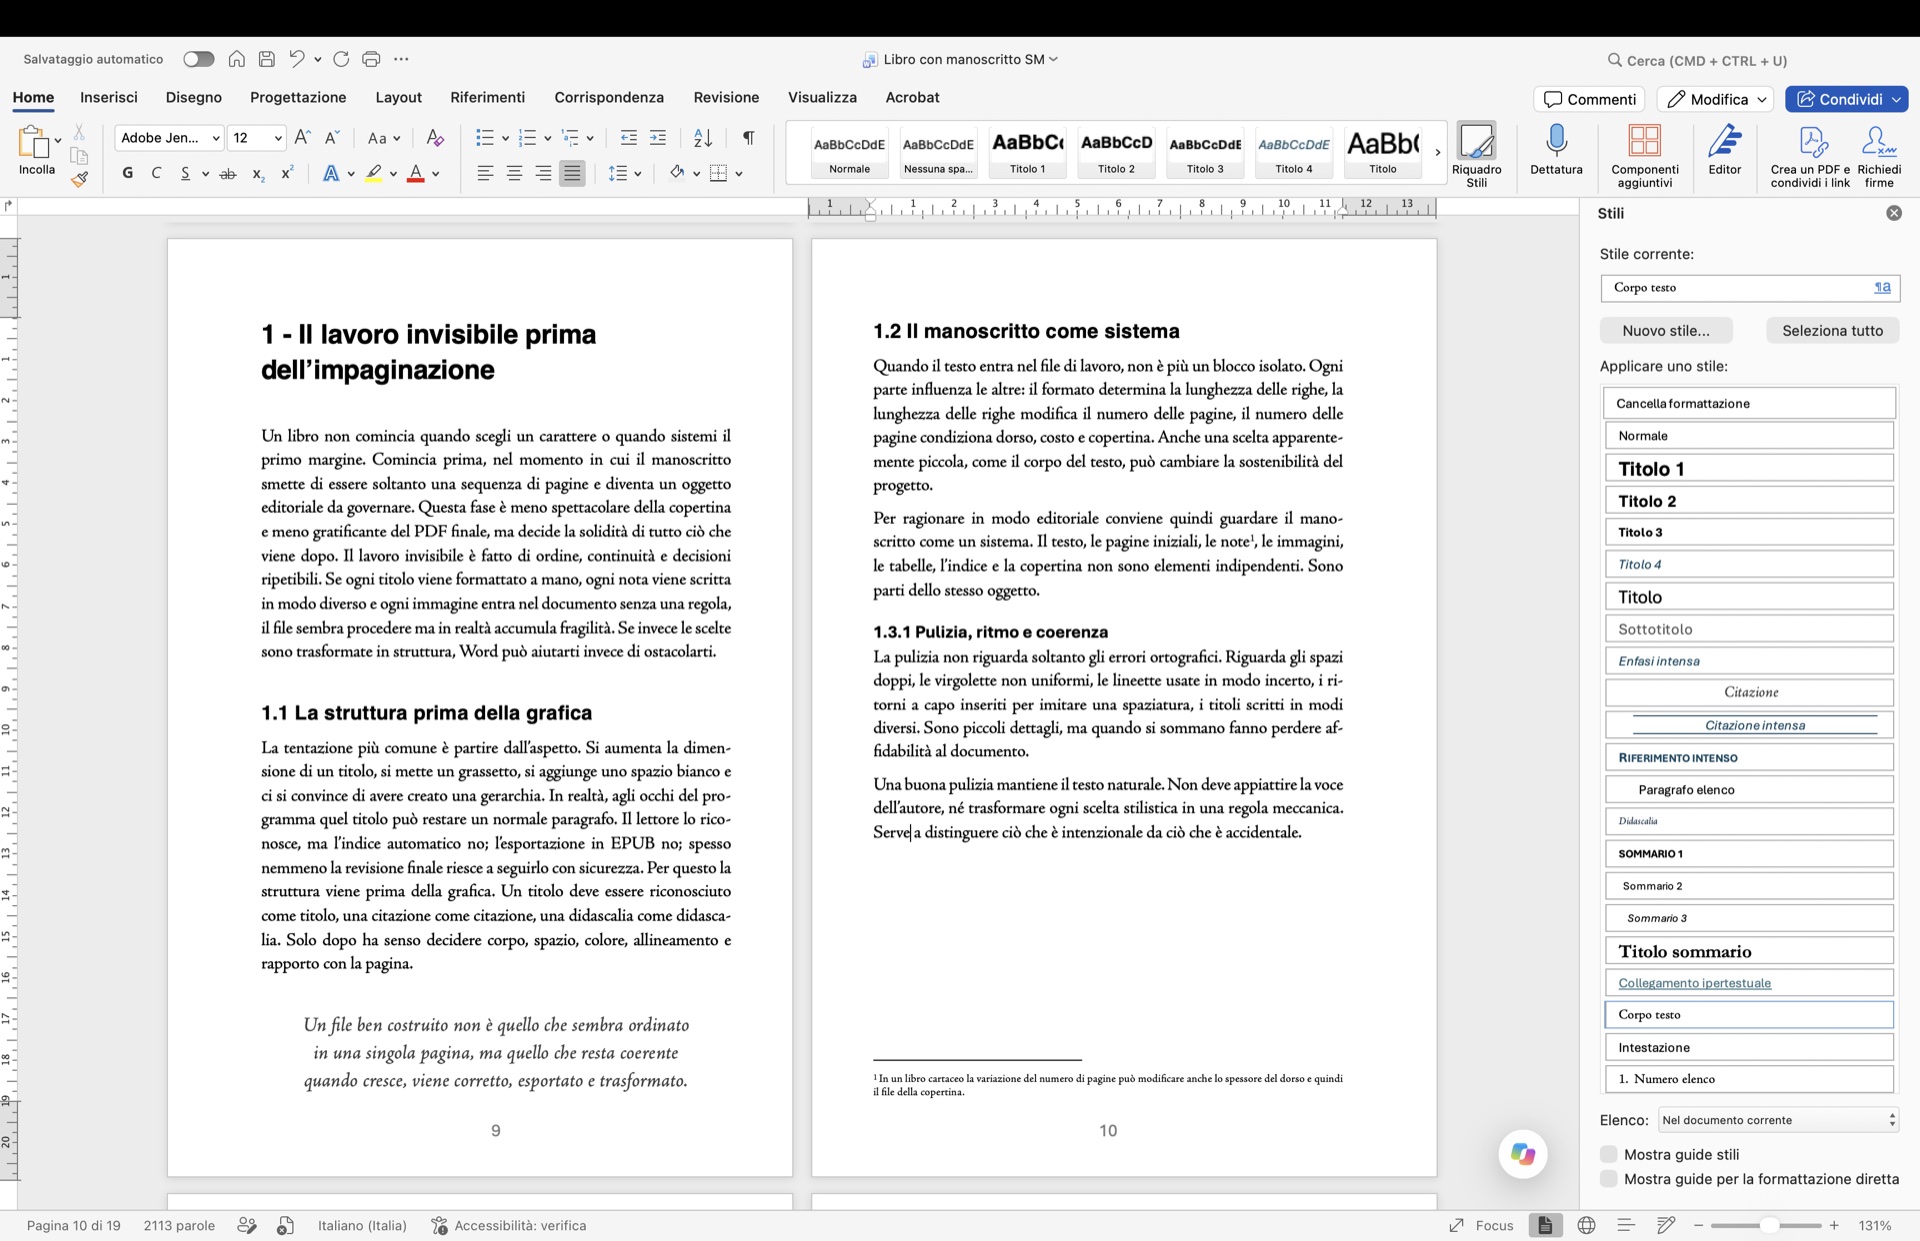Apply italic with the C button
The width and height of the screenshot is (1920, 1241).
click(156, 173)
